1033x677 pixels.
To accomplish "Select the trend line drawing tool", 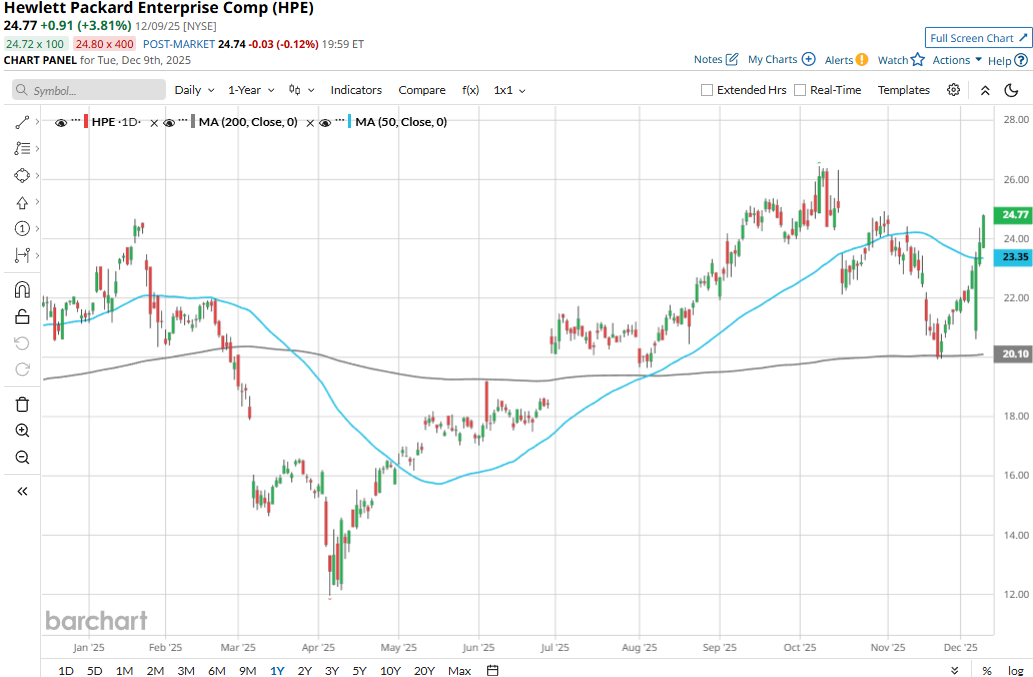I will [22, 122].
